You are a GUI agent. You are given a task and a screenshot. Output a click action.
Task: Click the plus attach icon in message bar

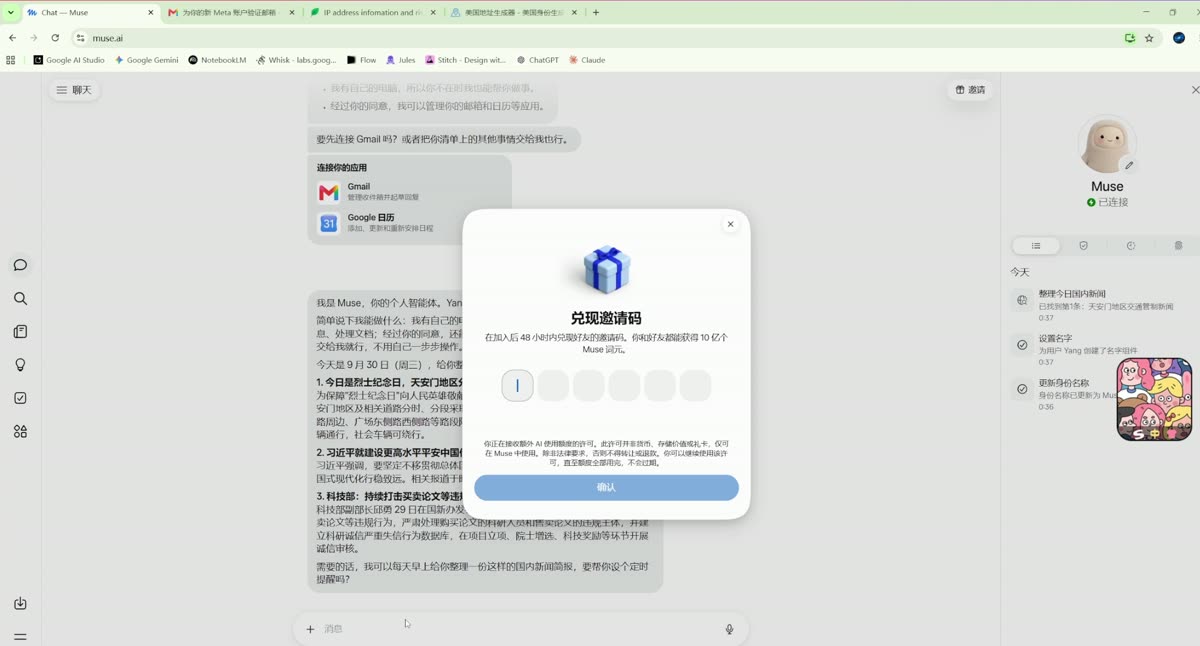point(310,629)
